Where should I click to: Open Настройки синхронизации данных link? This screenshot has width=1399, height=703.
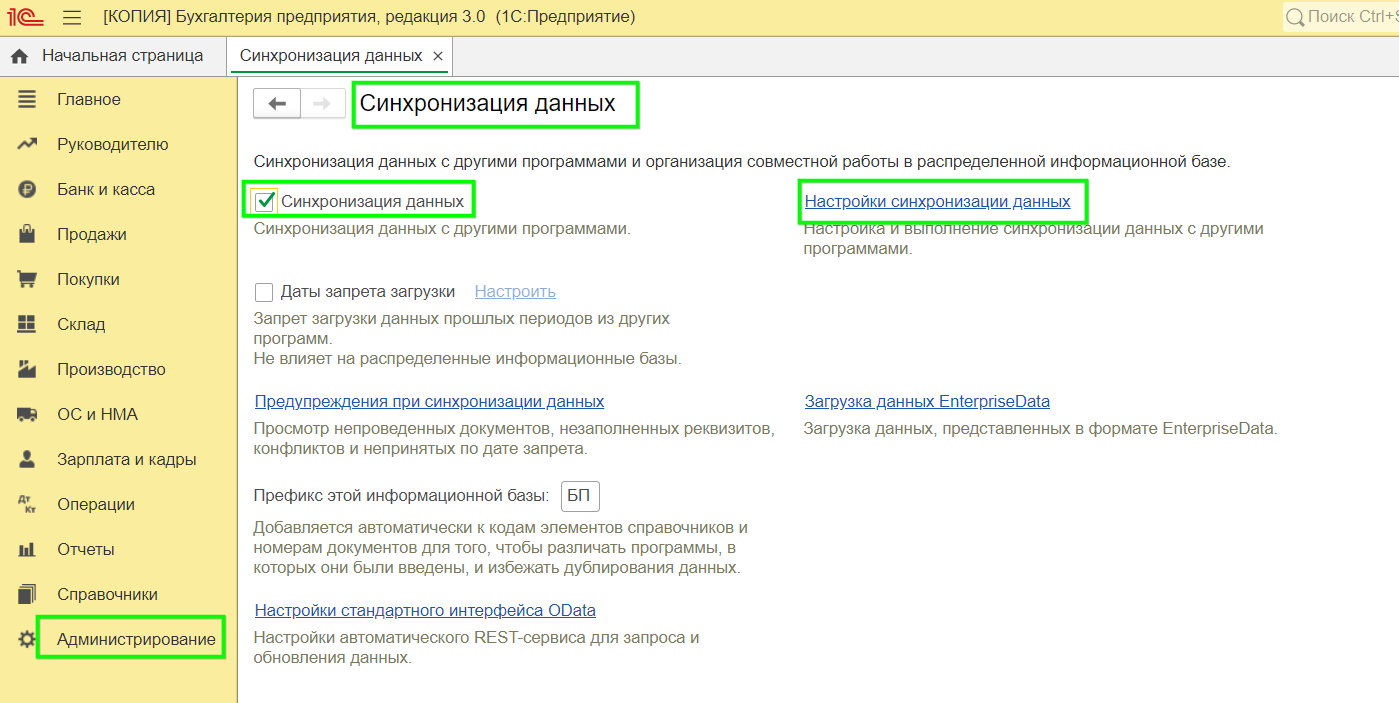point(937,201)
